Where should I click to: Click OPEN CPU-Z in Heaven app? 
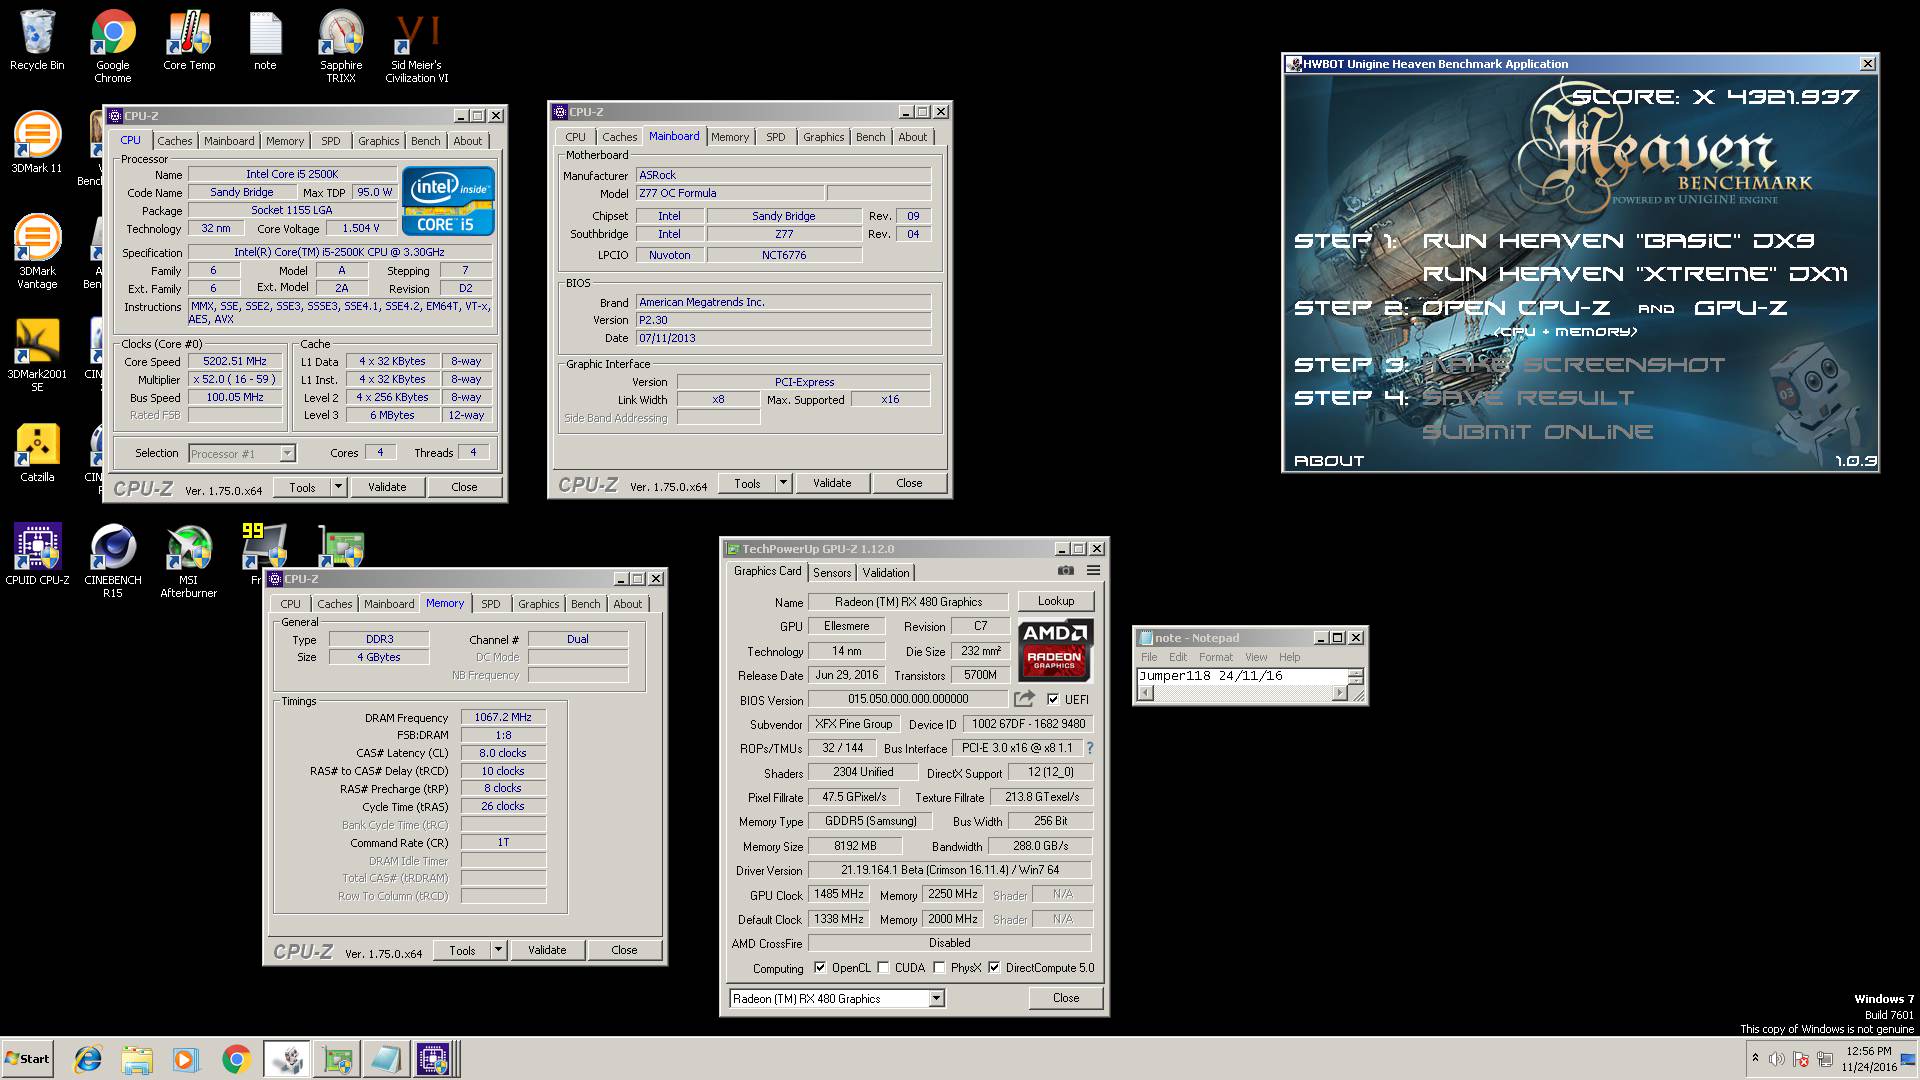[1516, 308]
